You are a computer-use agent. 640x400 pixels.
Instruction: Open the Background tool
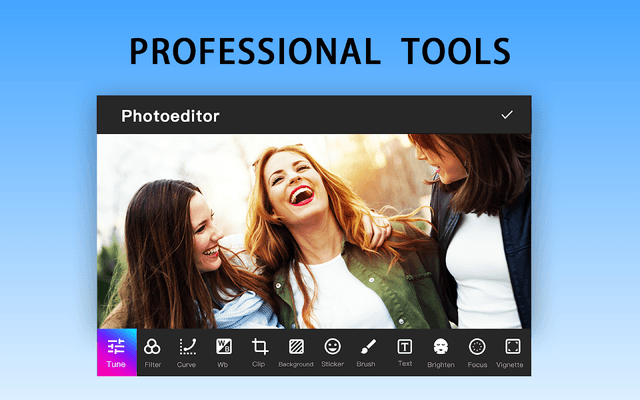(x=296, y=352)
